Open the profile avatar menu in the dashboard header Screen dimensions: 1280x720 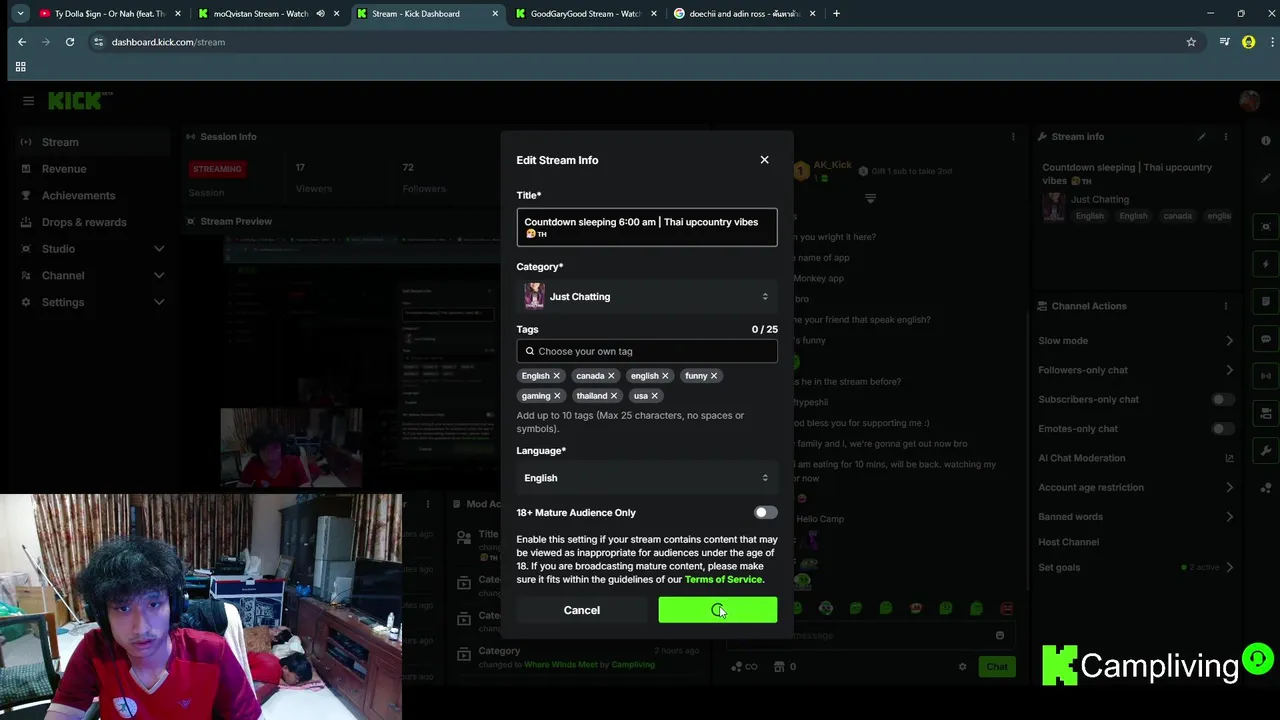point(1249,101)
